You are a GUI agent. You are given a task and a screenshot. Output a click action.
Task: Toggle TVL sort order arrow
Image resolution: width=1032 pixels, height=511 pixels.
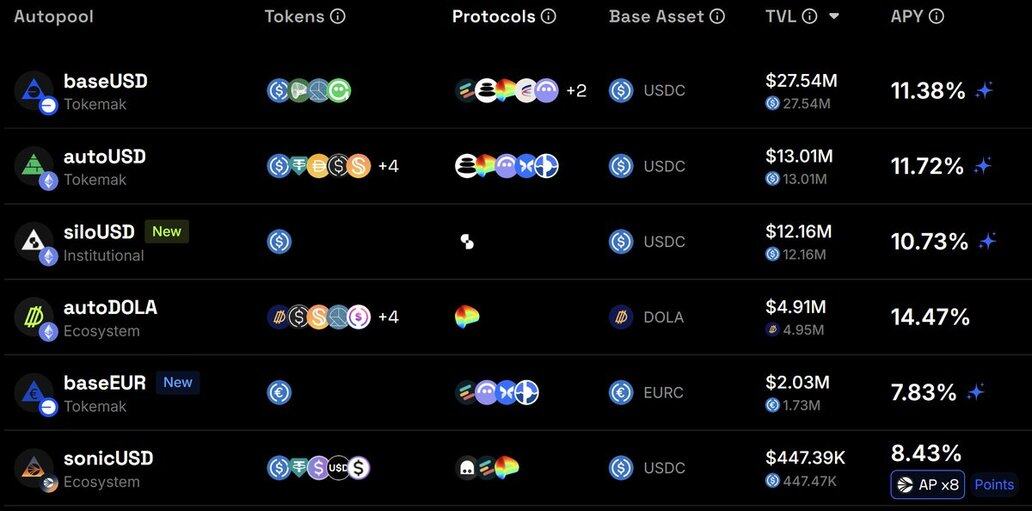point(834,16)
